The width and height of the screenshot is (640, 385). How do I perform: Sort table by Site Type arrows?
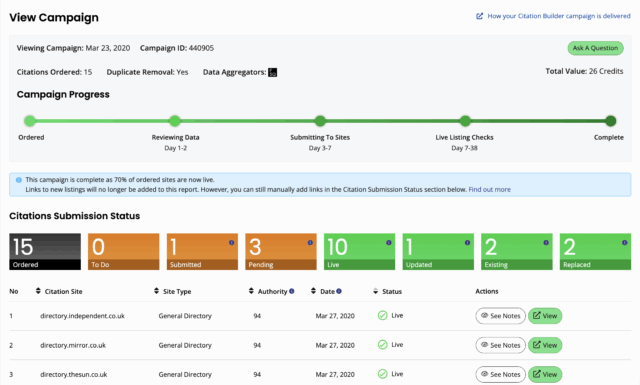point(156,291)
